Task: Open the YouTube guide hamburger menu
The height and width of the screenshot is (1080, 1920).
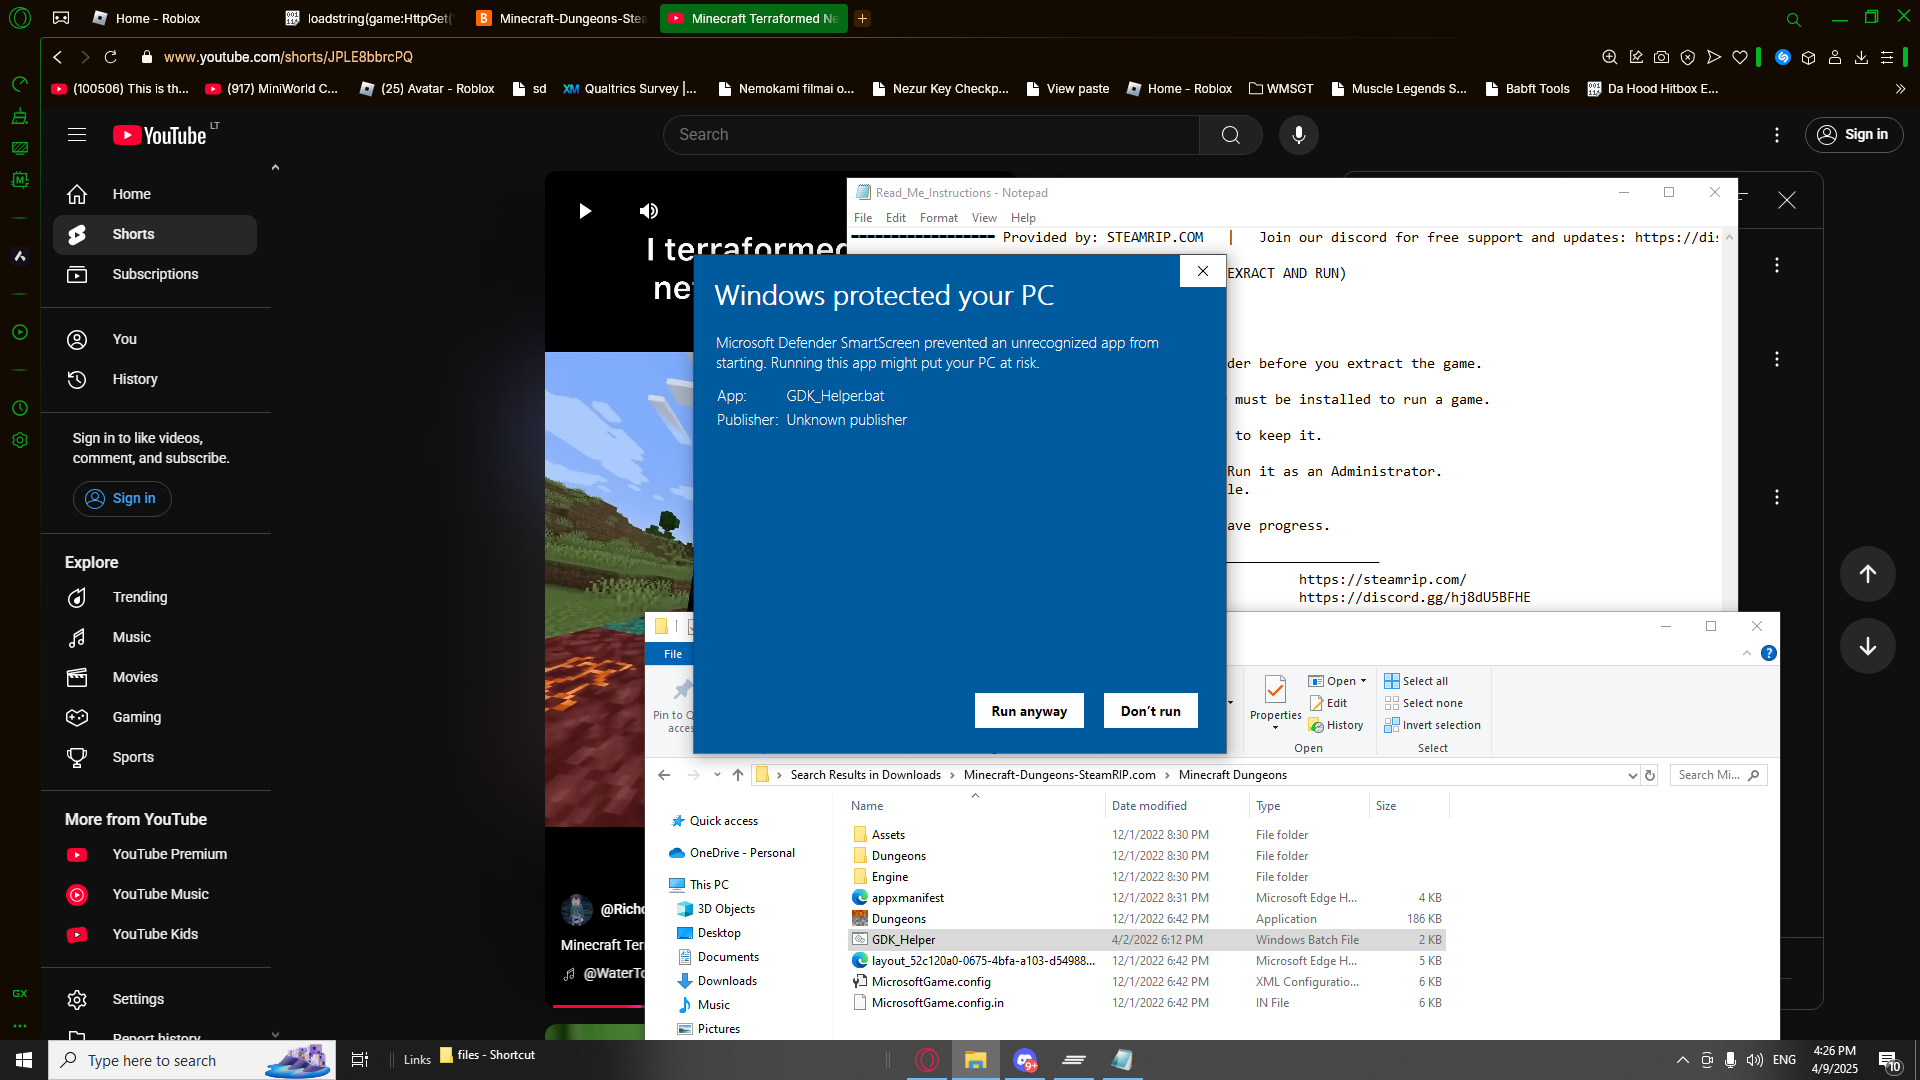Action: 77,135
